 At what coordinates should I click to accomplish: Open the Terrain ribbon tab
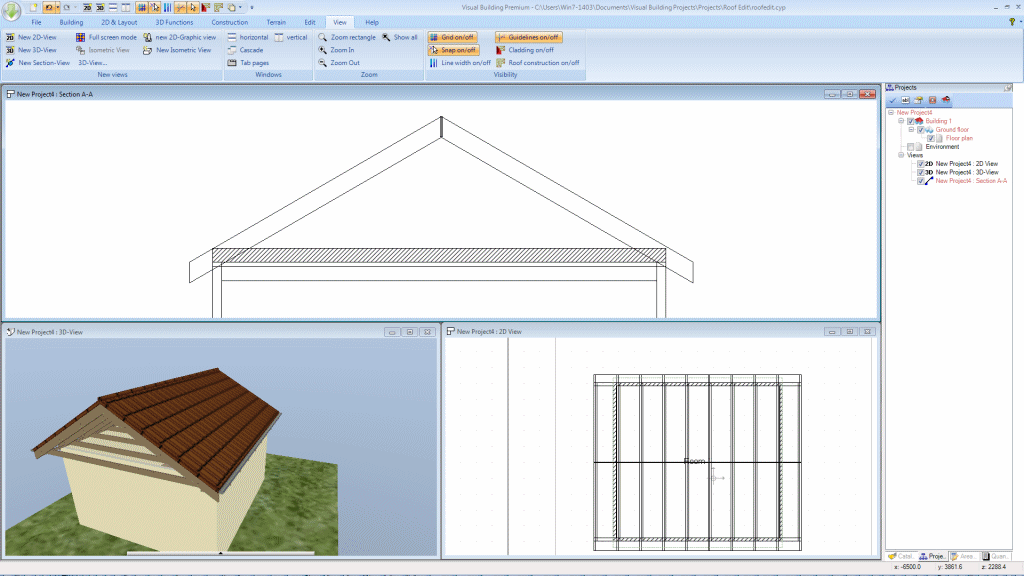tap(276, 21)
